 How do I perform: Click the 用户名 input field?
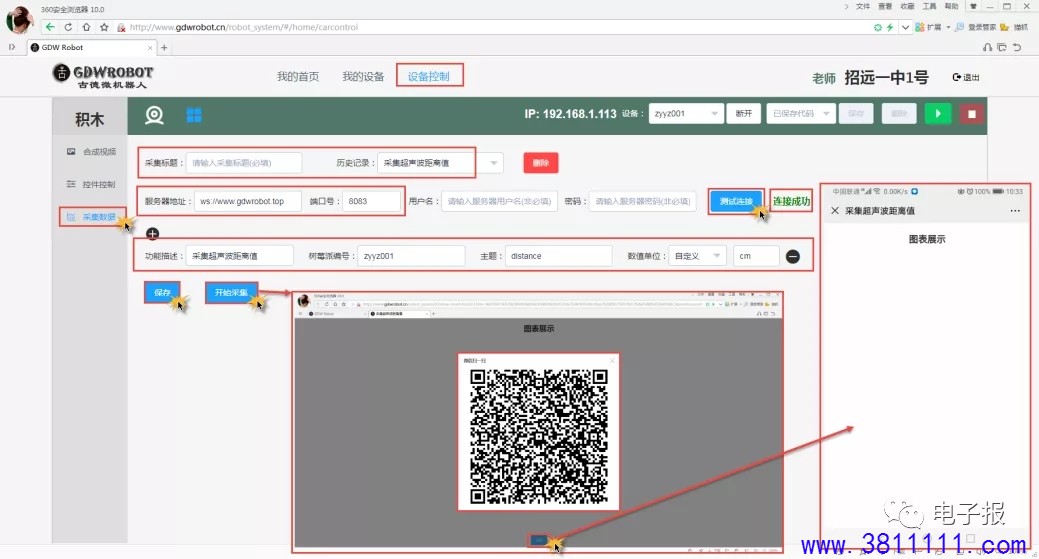pos(499,201)
